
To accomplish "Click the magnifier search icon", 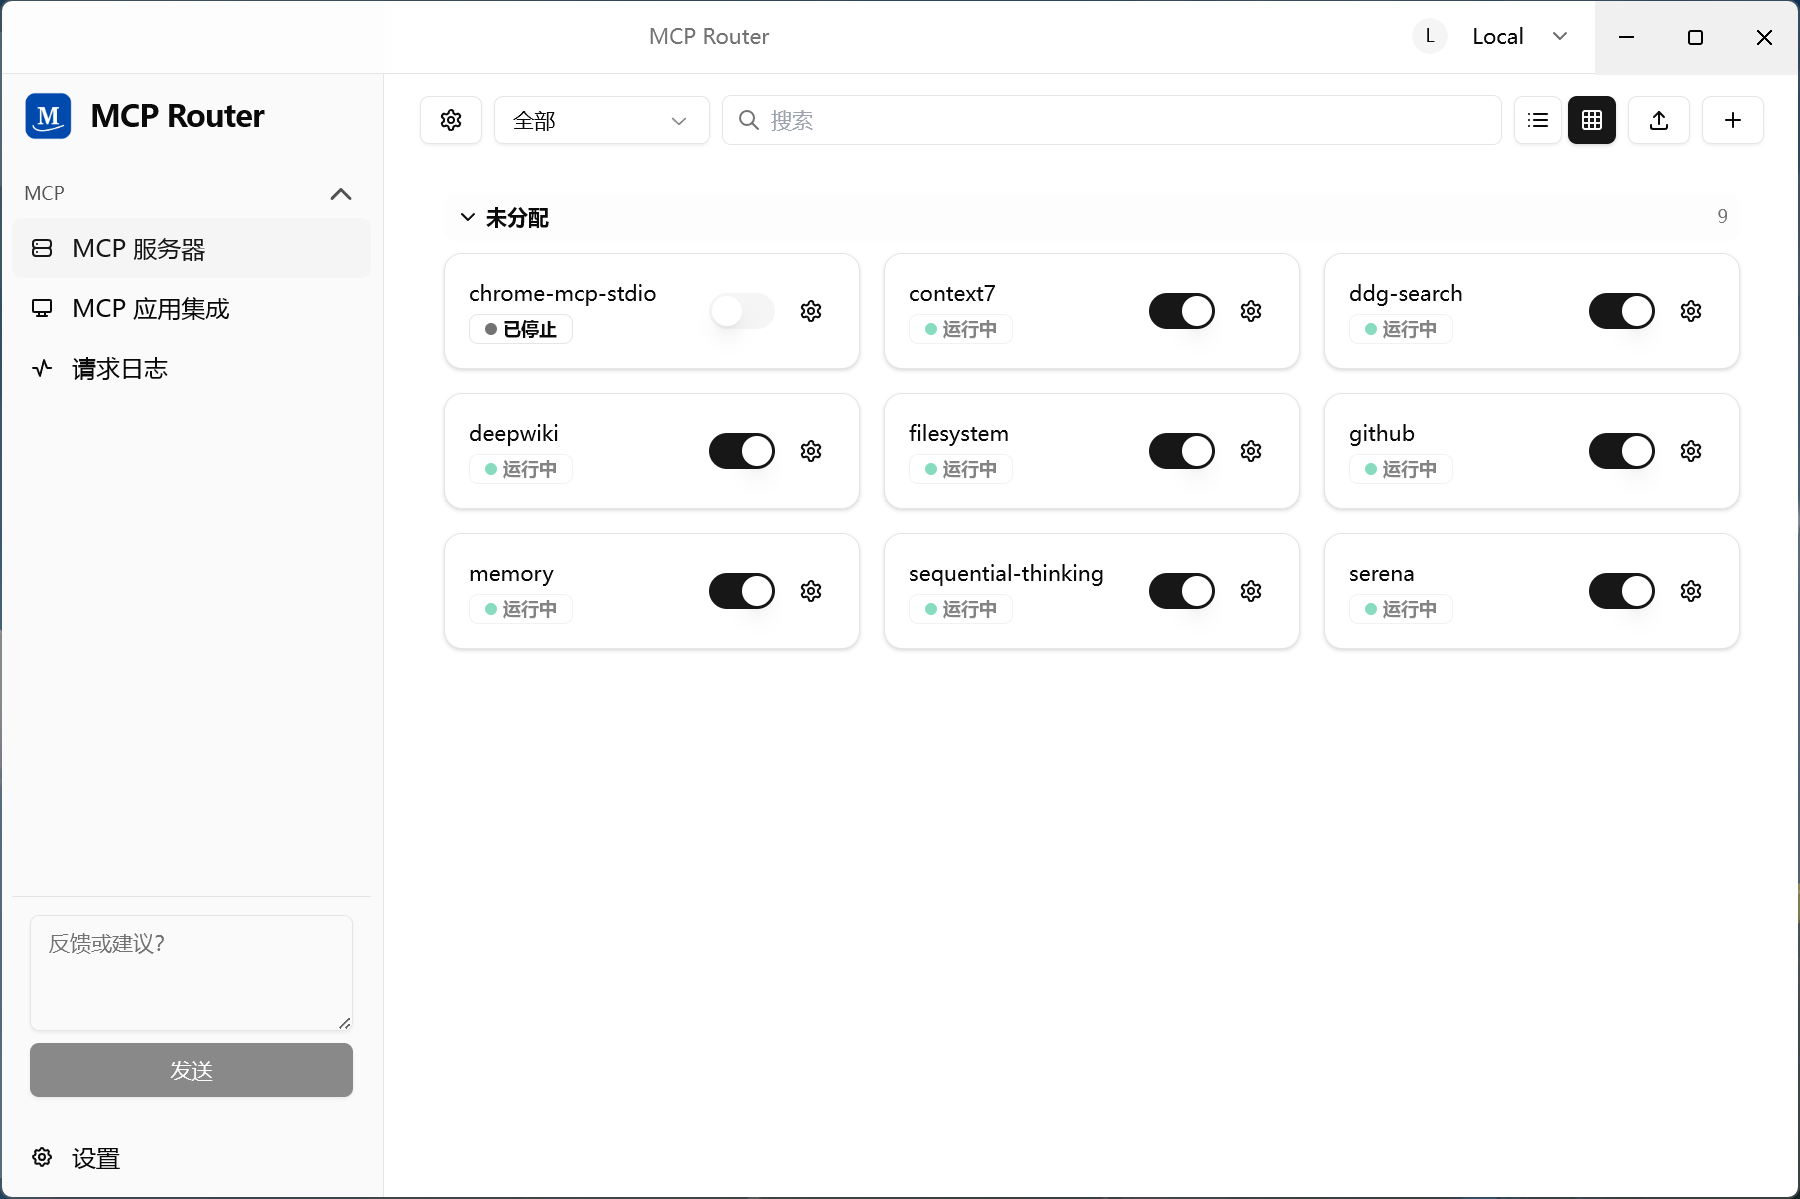I will pos(748,120).
